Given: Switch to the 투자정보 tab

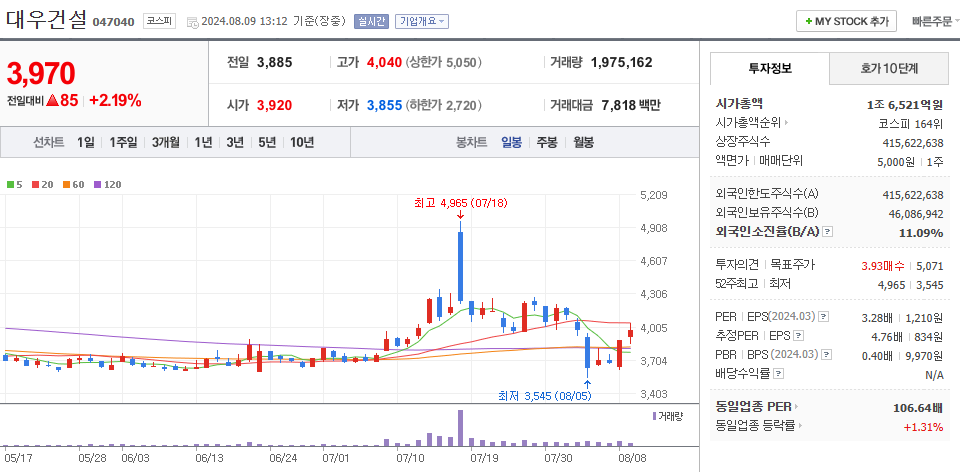Looking at the screenshot, I should tap(770, 68).
